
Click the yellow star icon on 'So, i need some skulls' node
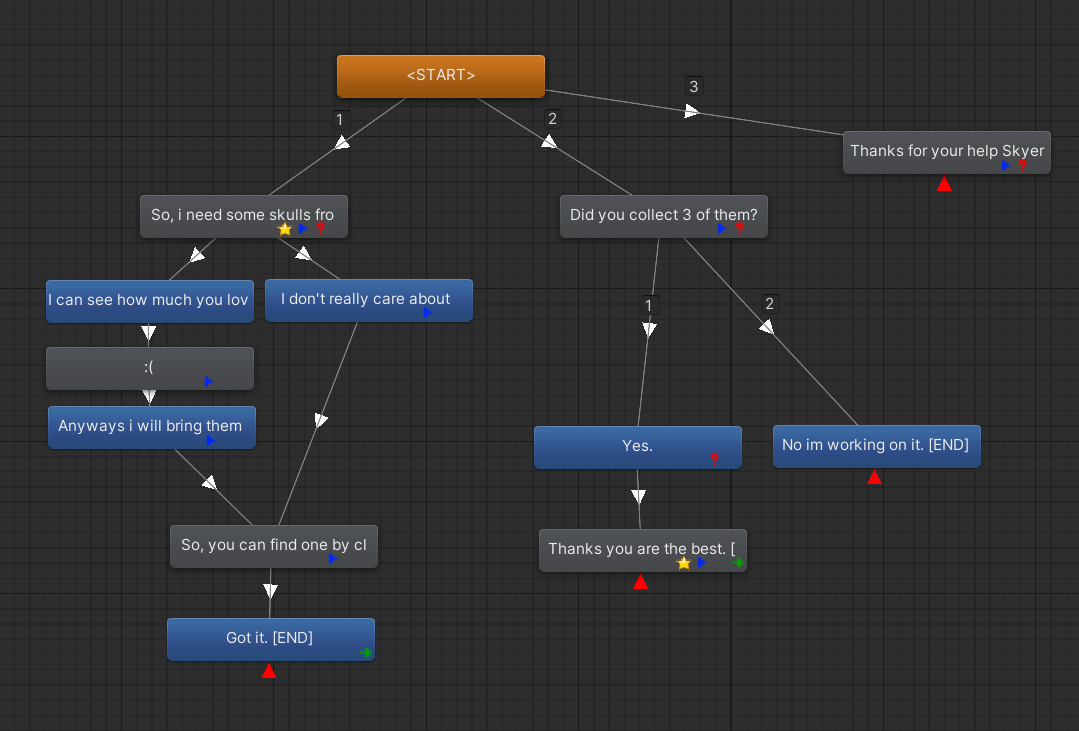285,229
